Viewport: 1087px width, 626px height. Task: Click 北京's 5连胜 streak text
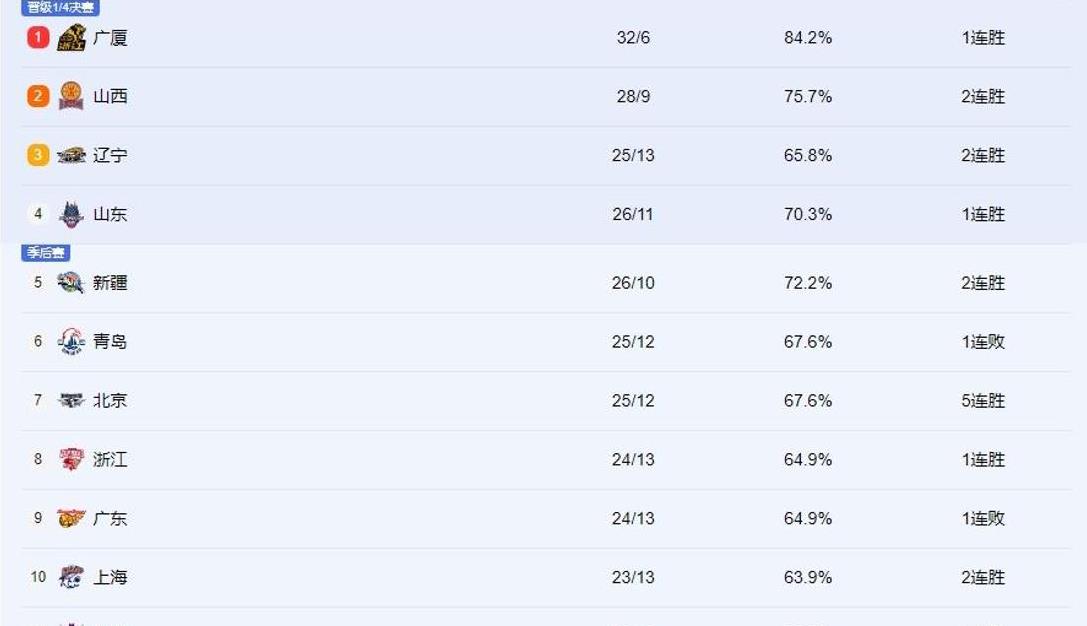983,401
